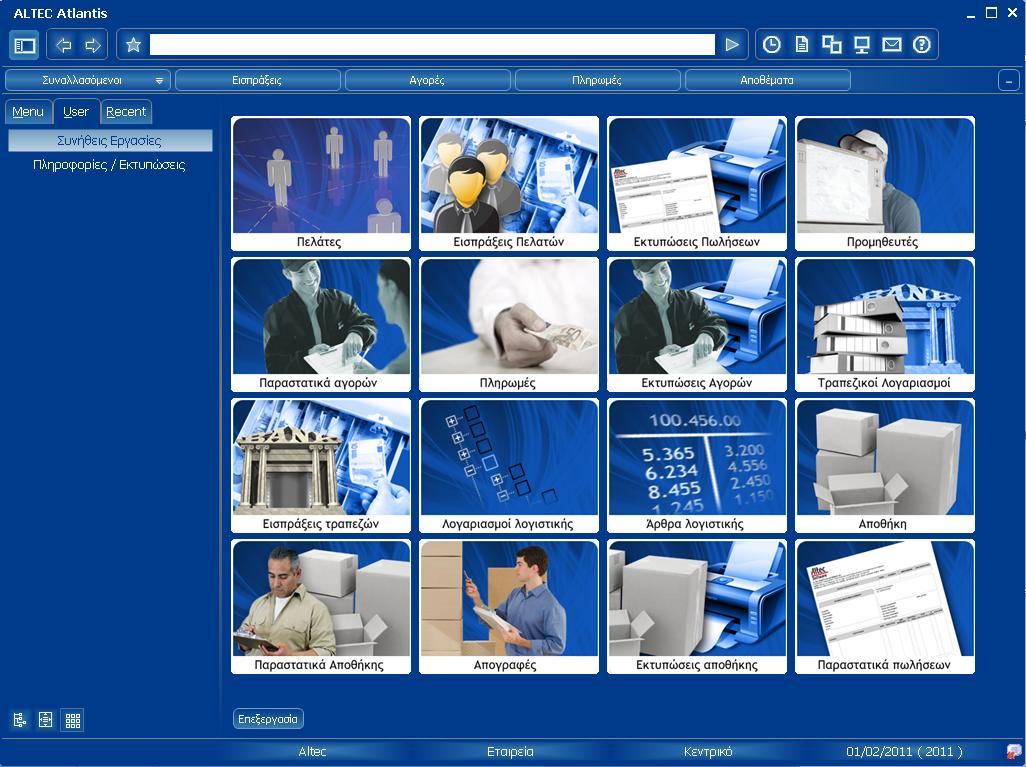Open the Εκτυπώσεις Αγορών tile

[697, 325]
